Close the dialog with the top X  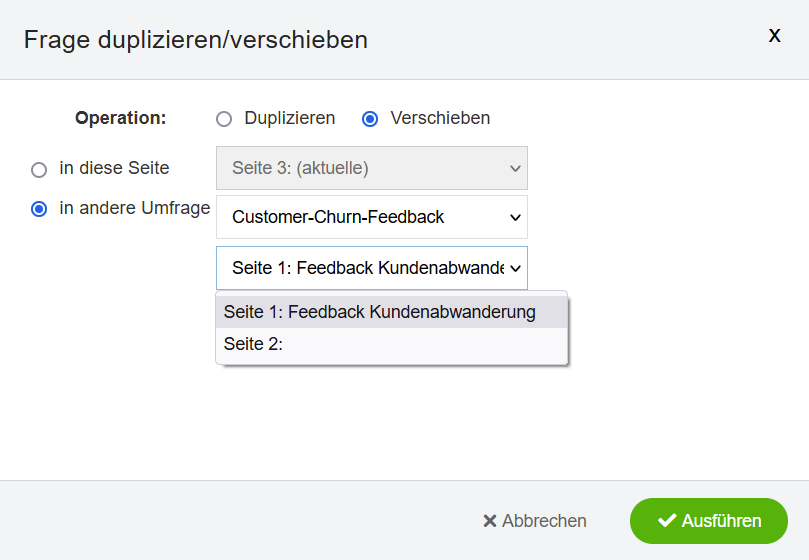(774, 36)
